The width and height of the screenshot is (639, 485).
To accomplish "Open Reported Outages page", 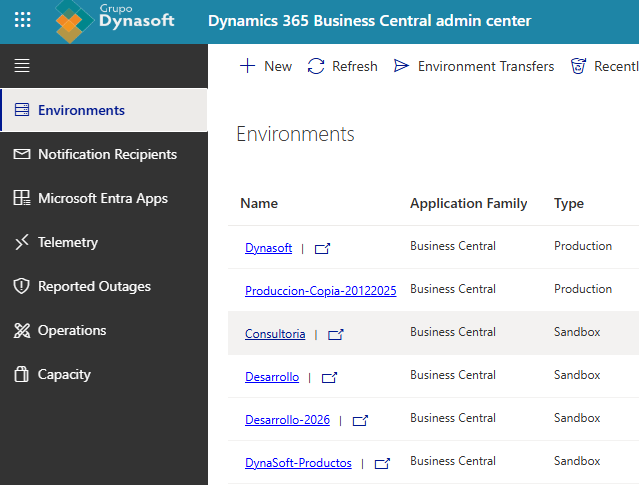I will point(94,286).
